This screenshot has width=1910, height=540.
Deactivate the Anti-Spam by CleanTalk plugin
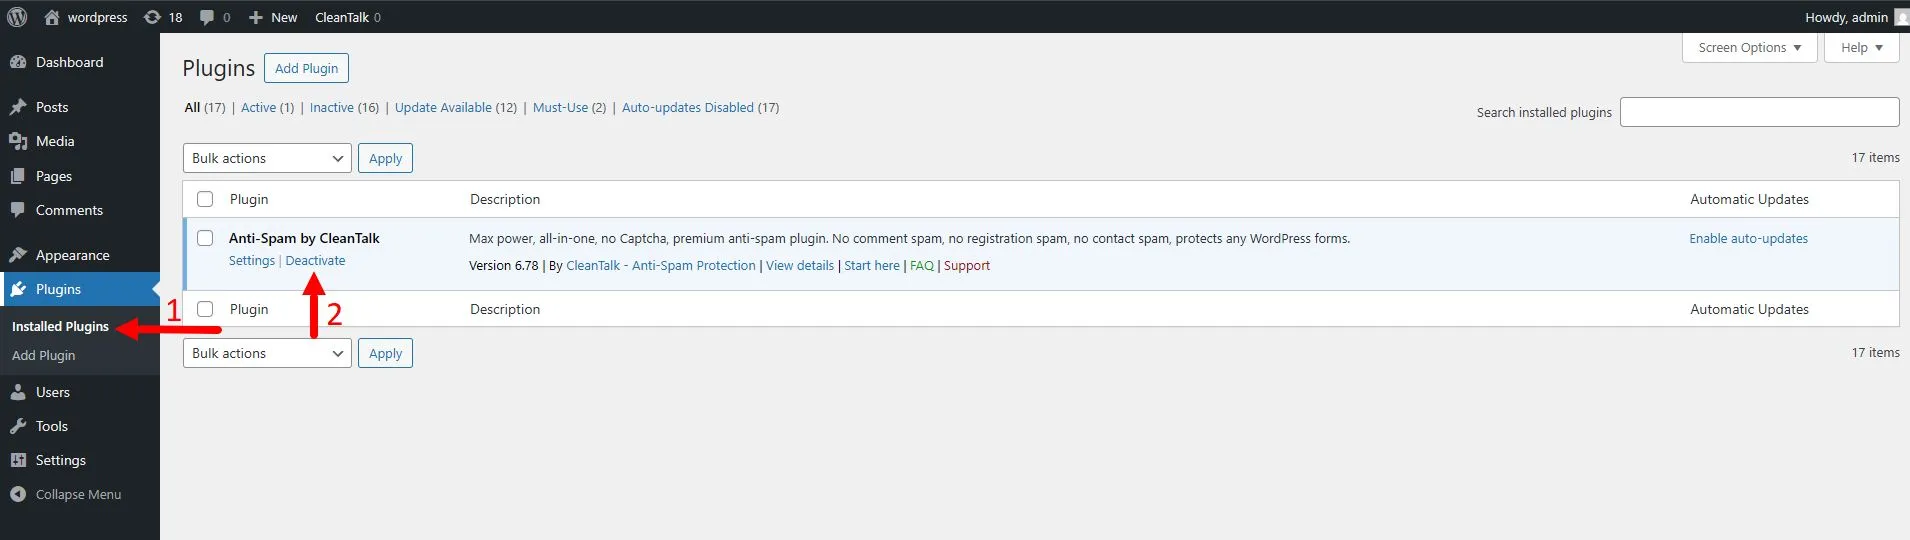point(315,260)
